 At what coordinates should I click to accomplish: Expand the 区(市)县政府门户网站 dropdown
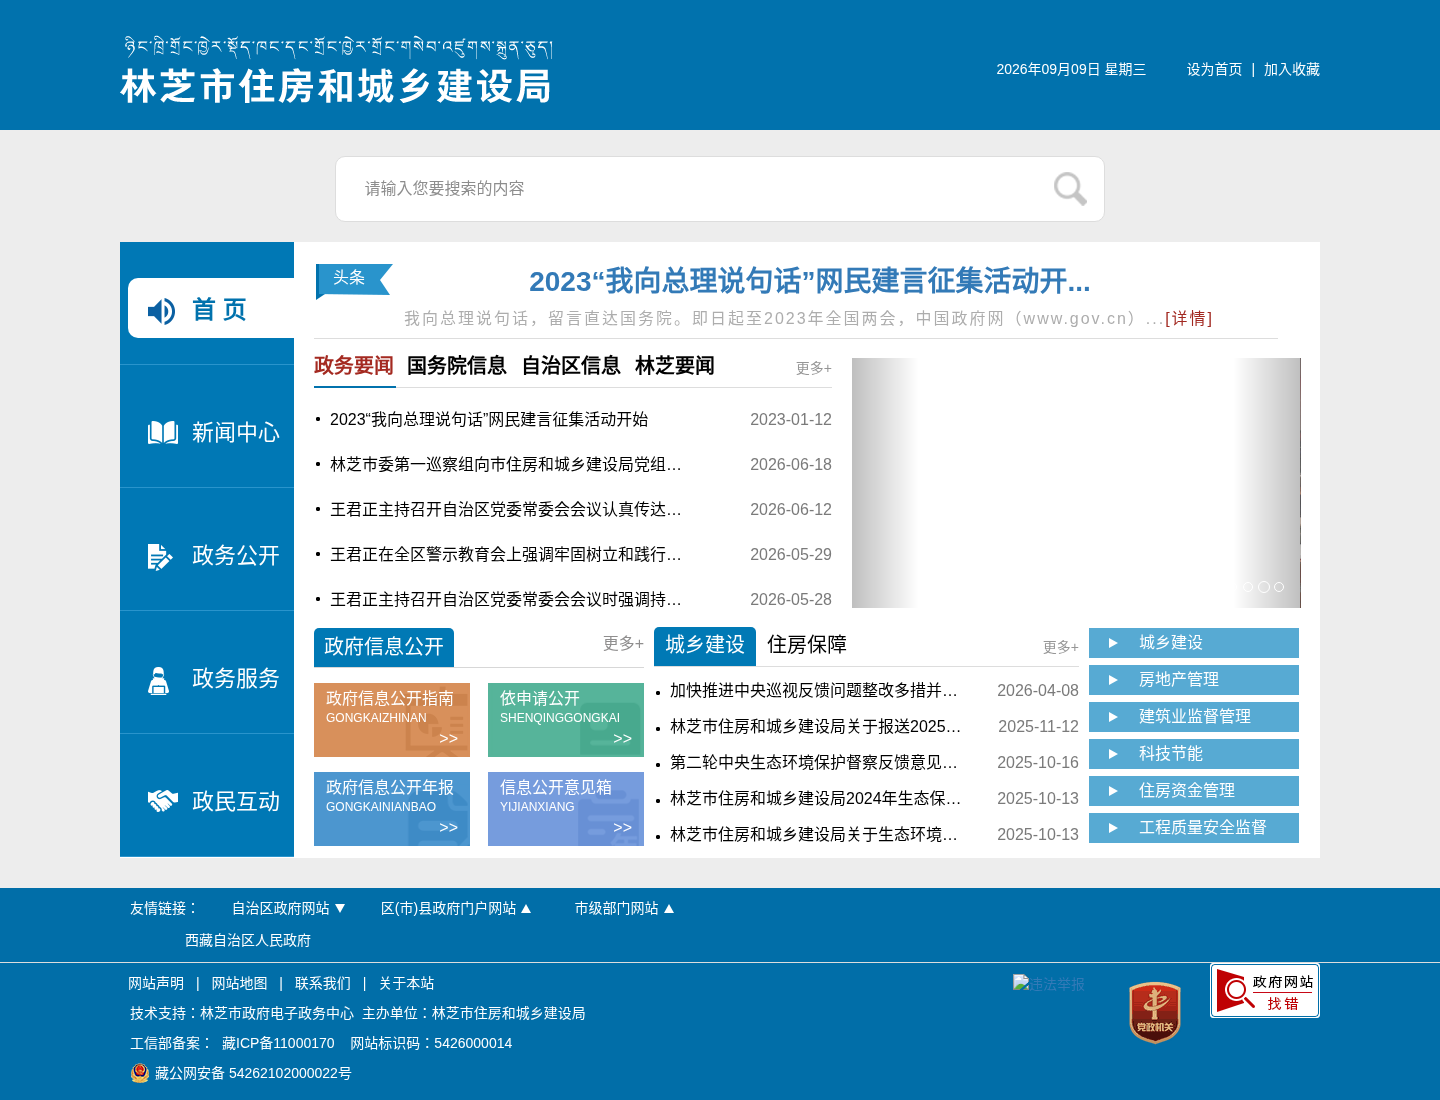click(x=456, y=908)
